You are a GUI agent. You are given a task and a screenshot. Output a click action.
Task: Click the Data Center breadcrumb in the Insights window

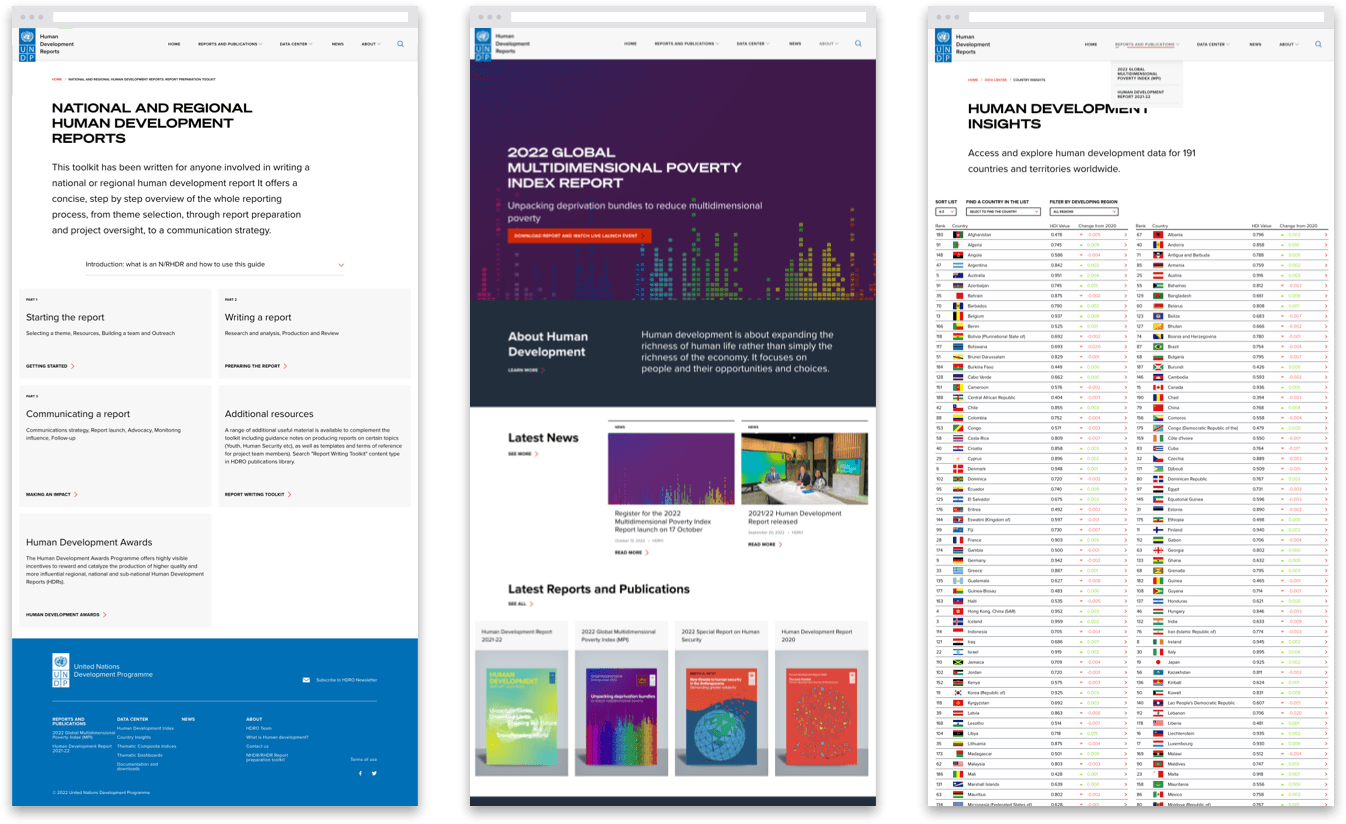point(996,79)
